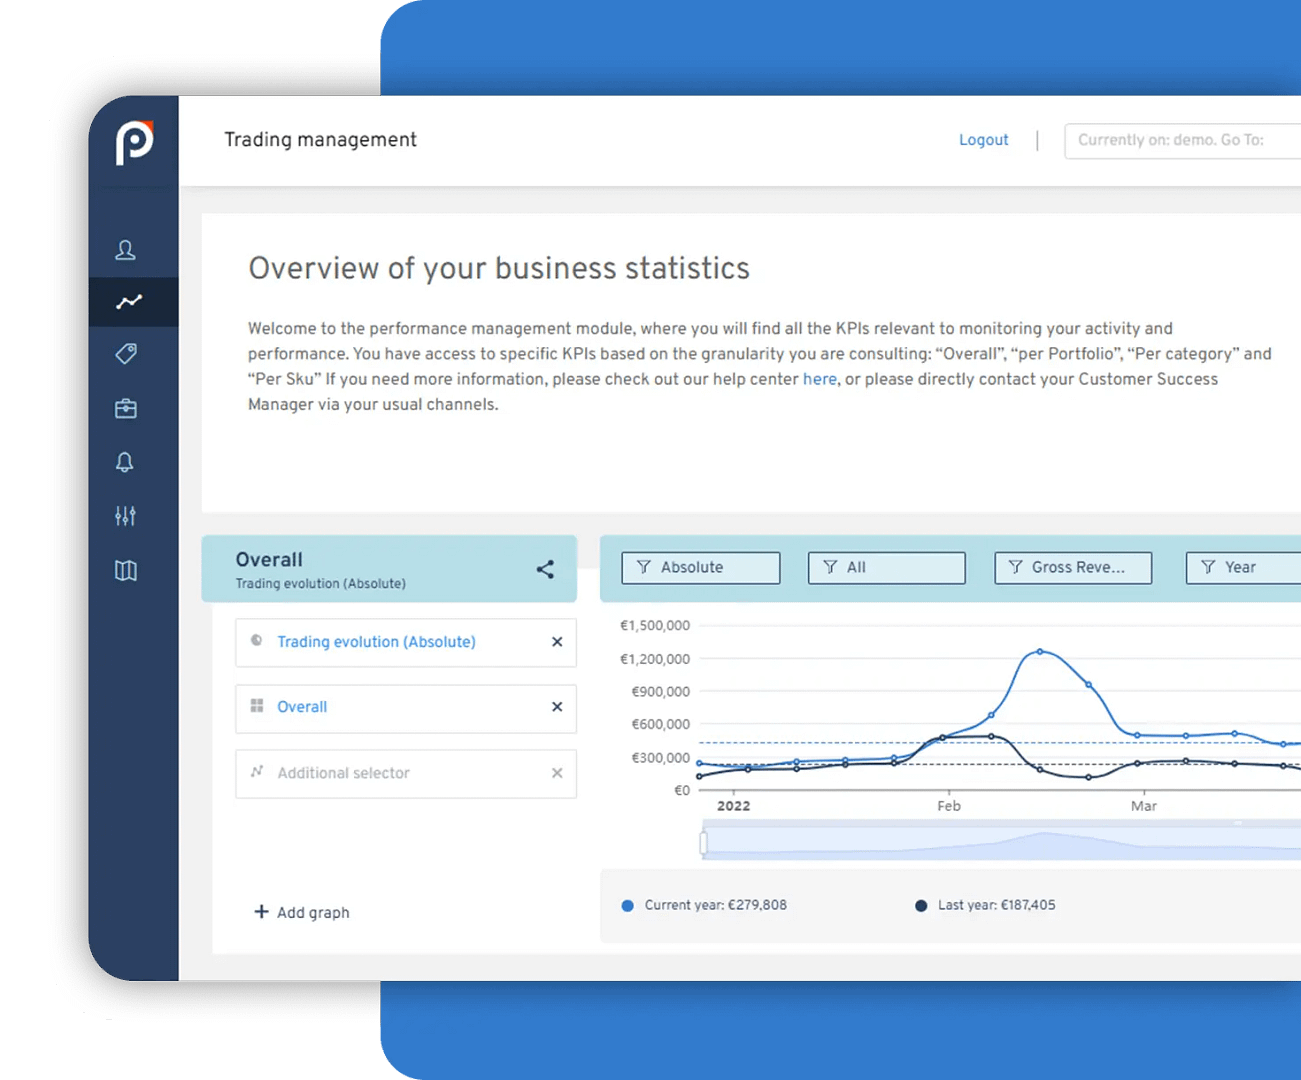Remove the Trading evolution (Absolute) selector
The height and width of the screenshot is (1080, 1301).
click(x=557, y=642)
